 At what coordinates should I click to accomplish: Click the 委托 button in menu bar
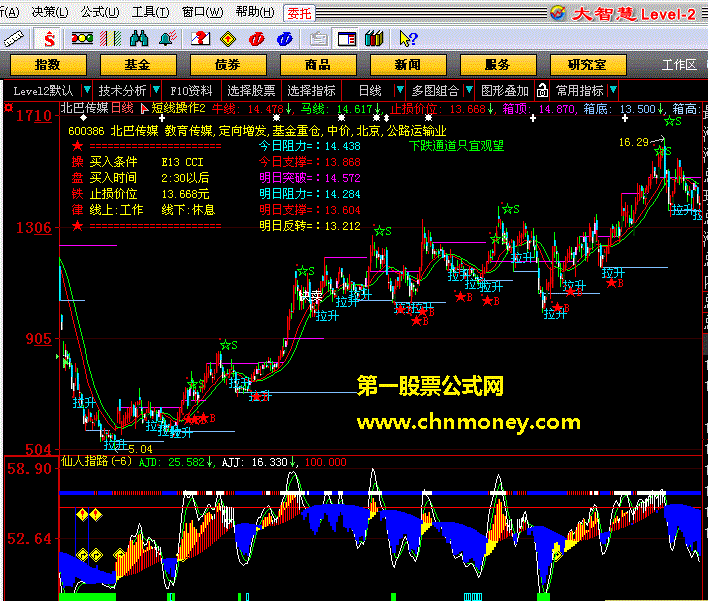[299, 14]
